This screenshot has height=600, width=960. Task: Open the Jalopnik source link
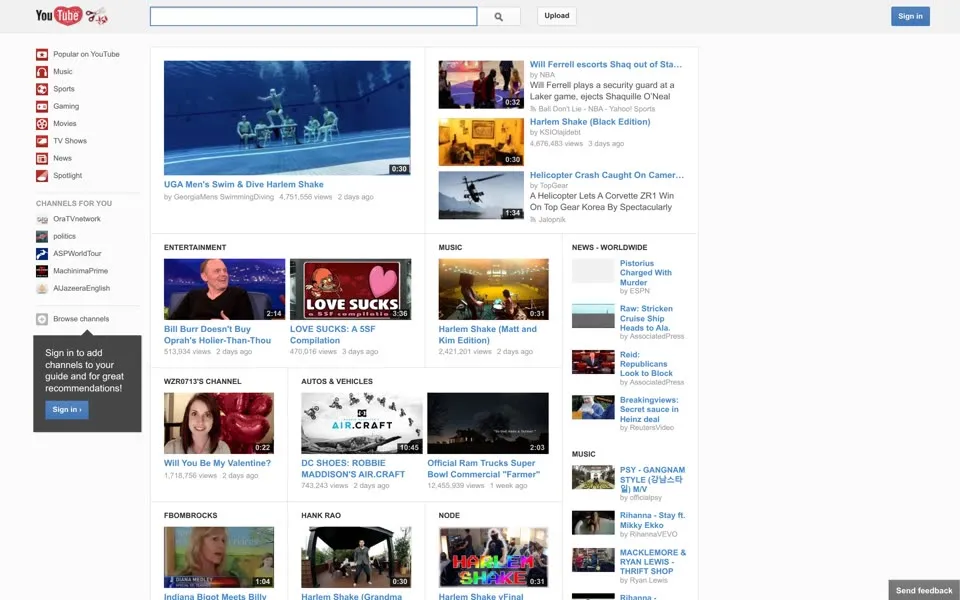click(552, 220)
